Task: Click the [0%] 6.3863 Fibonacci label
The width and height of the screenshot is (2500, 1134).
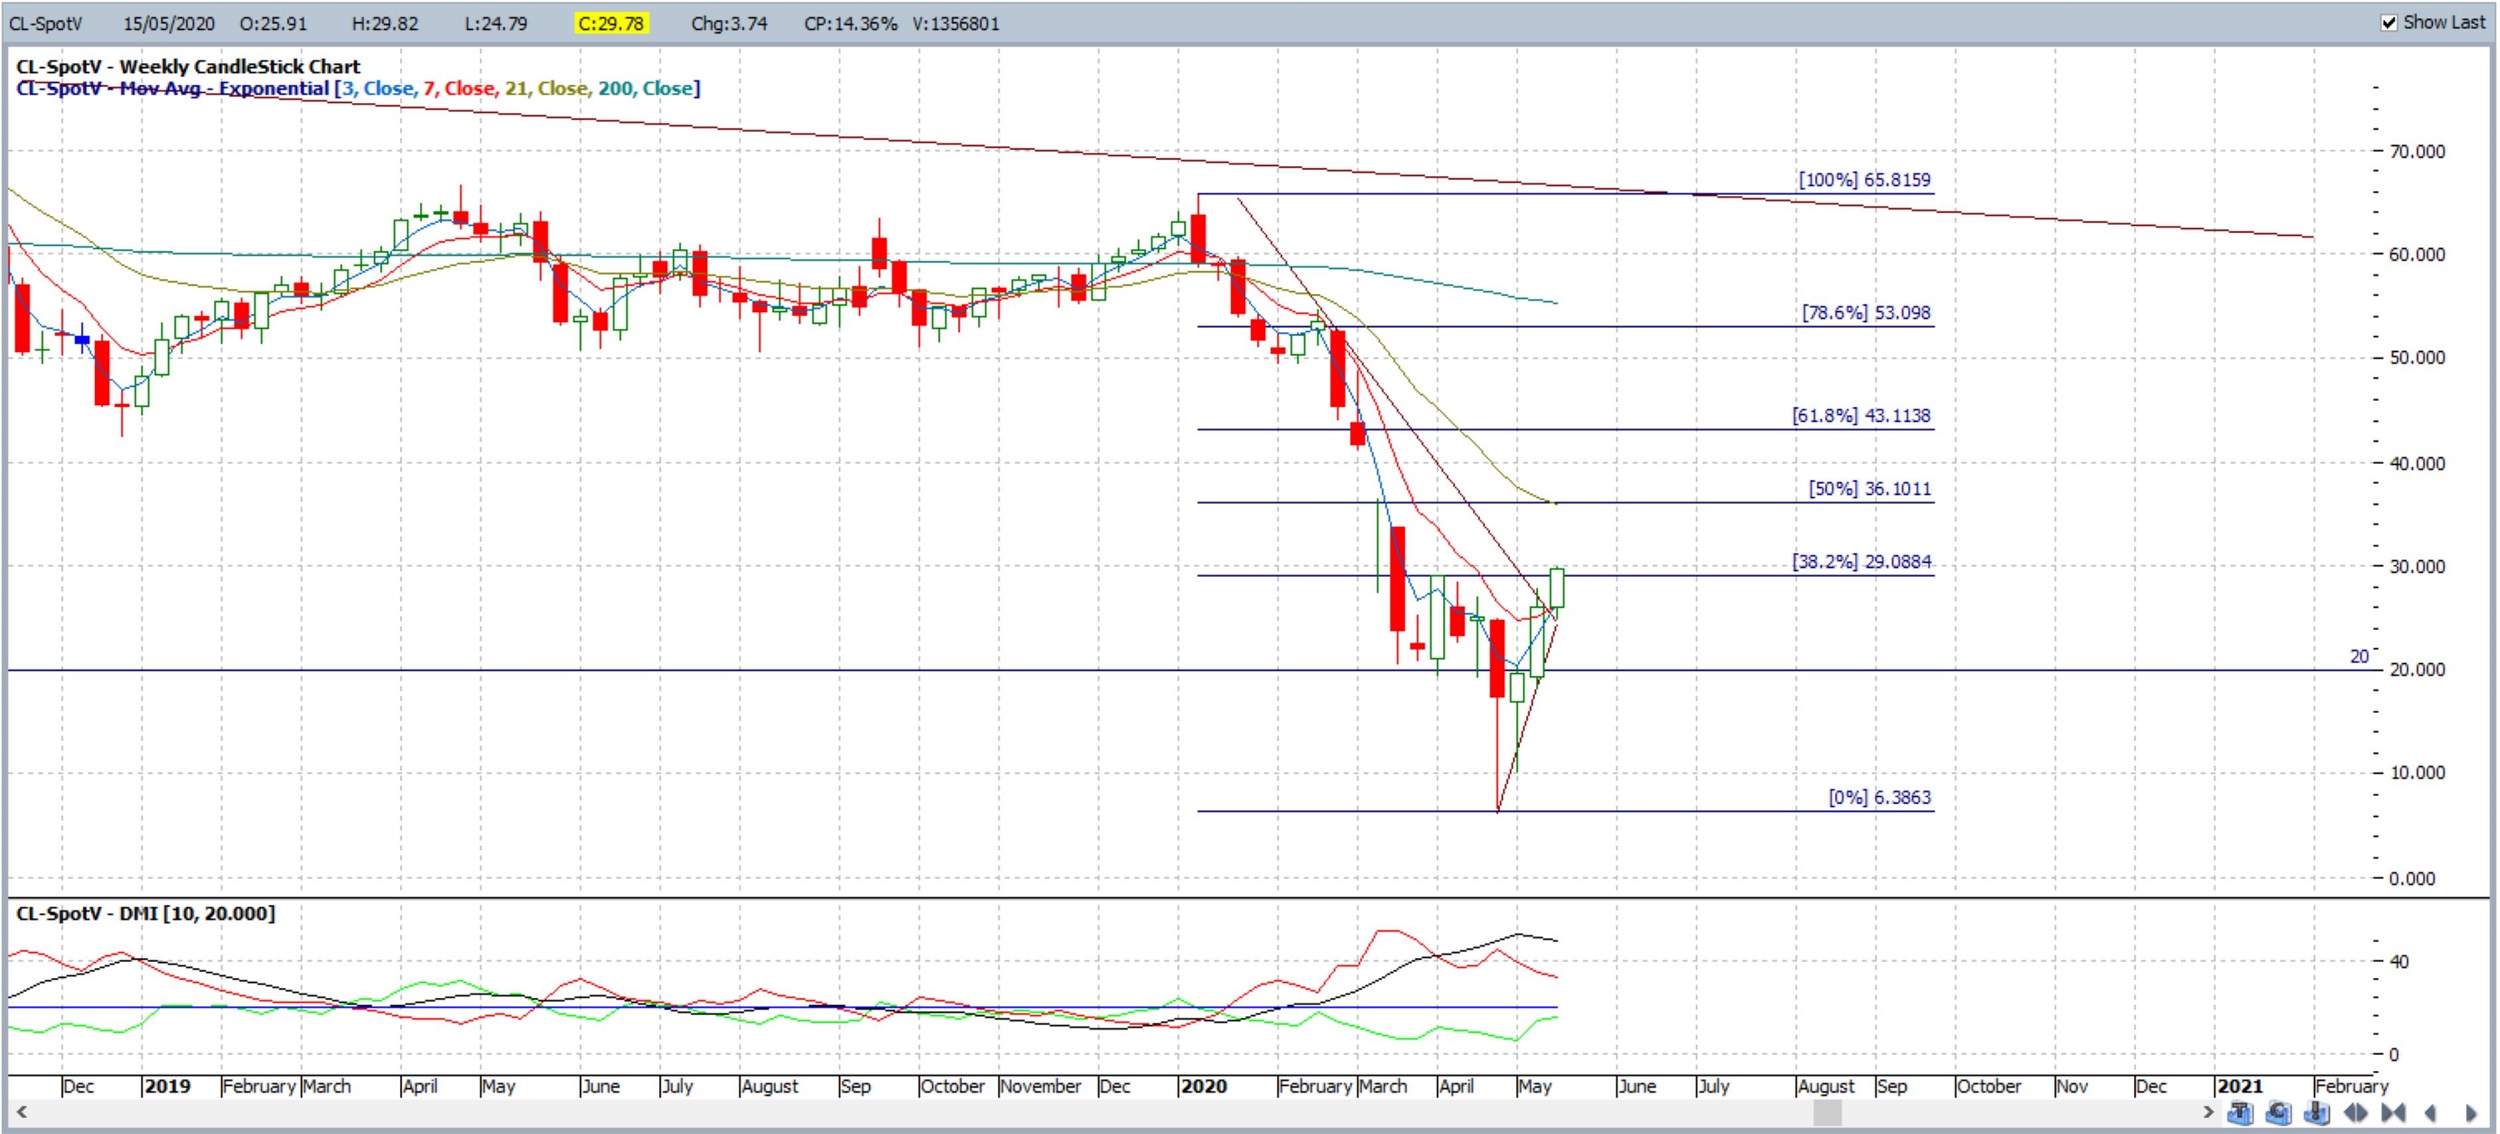Action: 1879,797
